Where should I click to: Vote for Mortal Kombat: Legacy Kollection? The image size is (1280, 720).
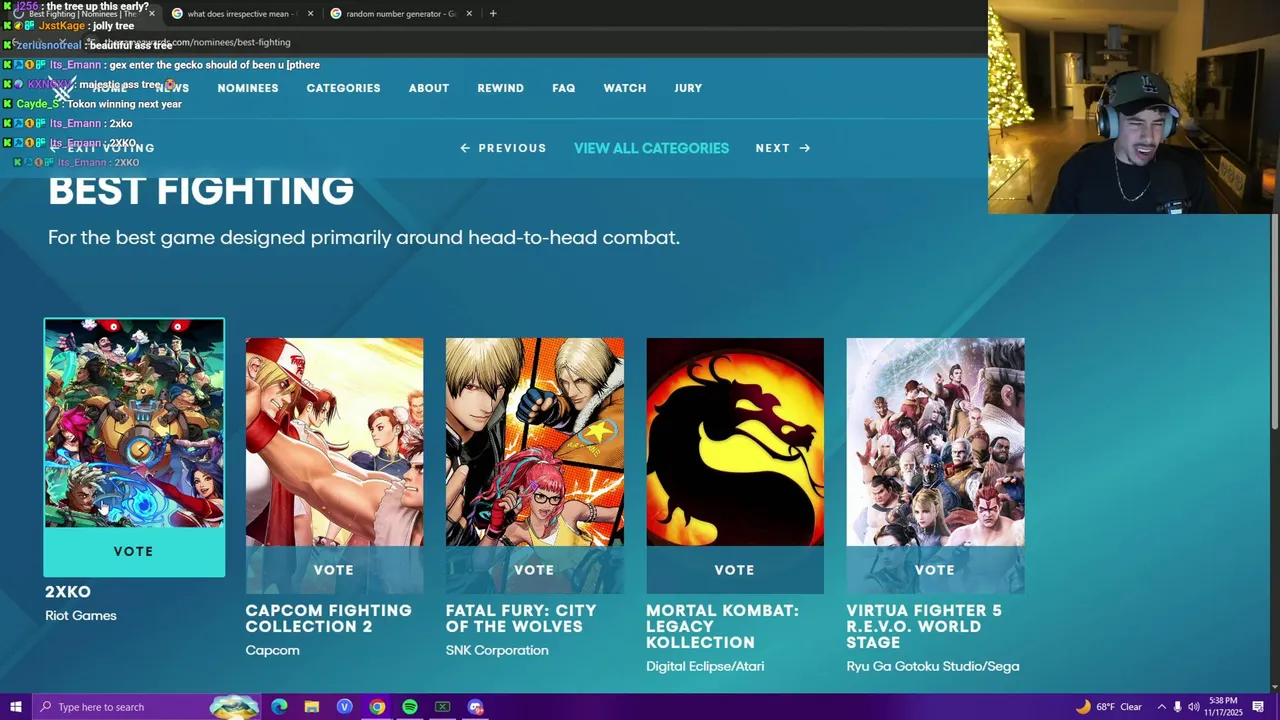[735, 570]
